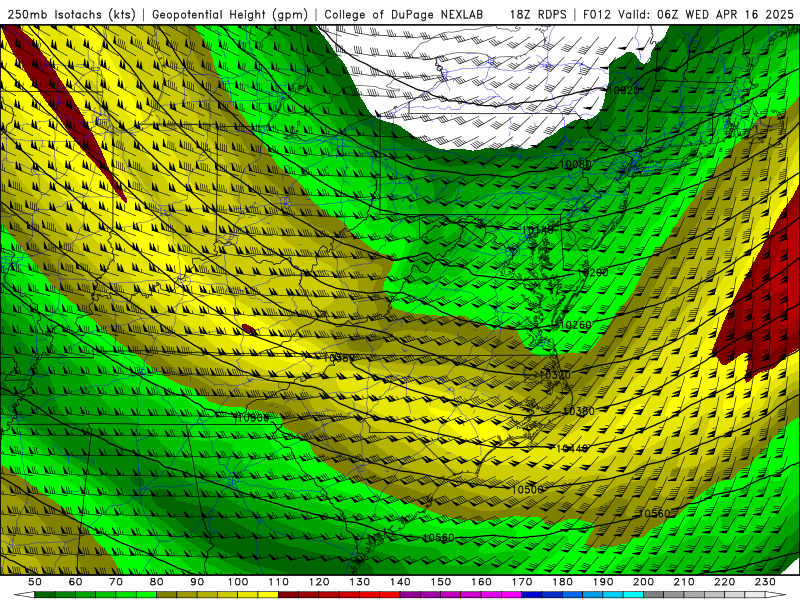Viewport: 800px width, 600px height.
Task: Click the 60 kt colorbar label
Action: [x=75, y=582]
